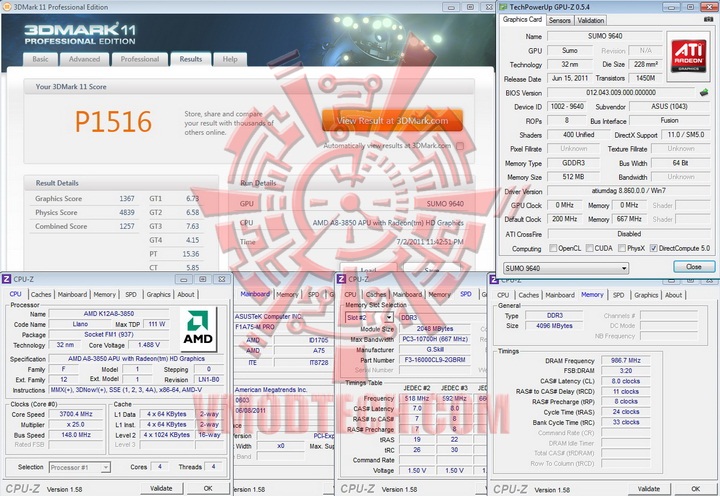Click the ATI Radeon logo in GPU-Z
Image resolution: width=720 pixels, height=496 pixels.
click(x=688, y=56)
